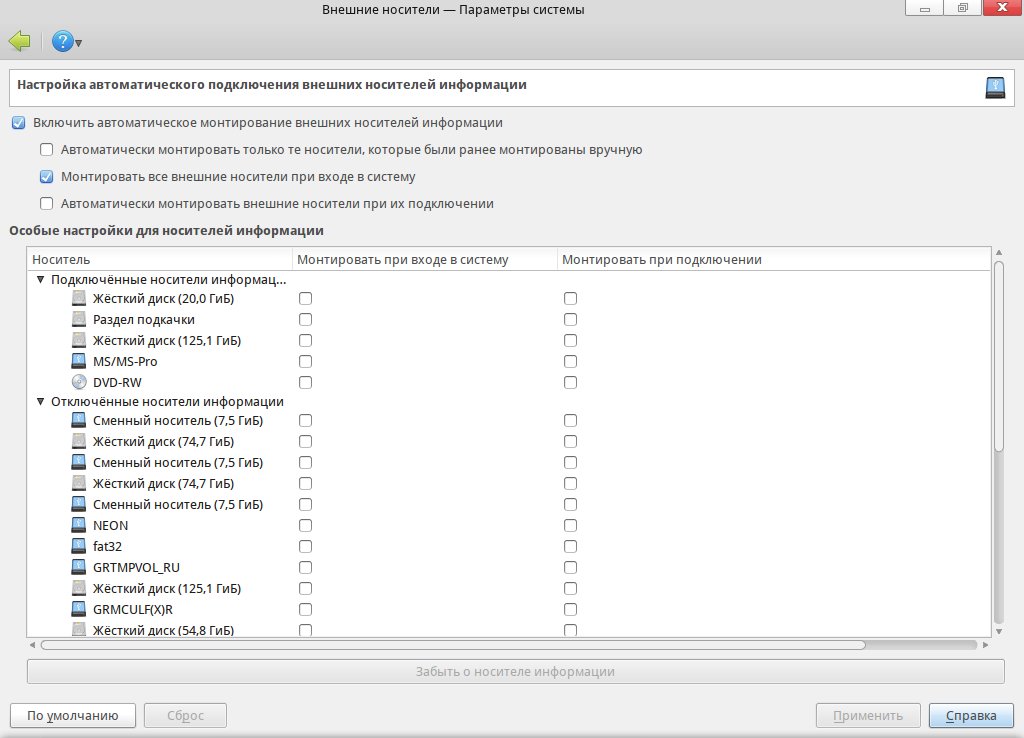Click the scroll down arrow of device list
The height and width of the screenshot is (738, 1024).
(x=999, y=632)
